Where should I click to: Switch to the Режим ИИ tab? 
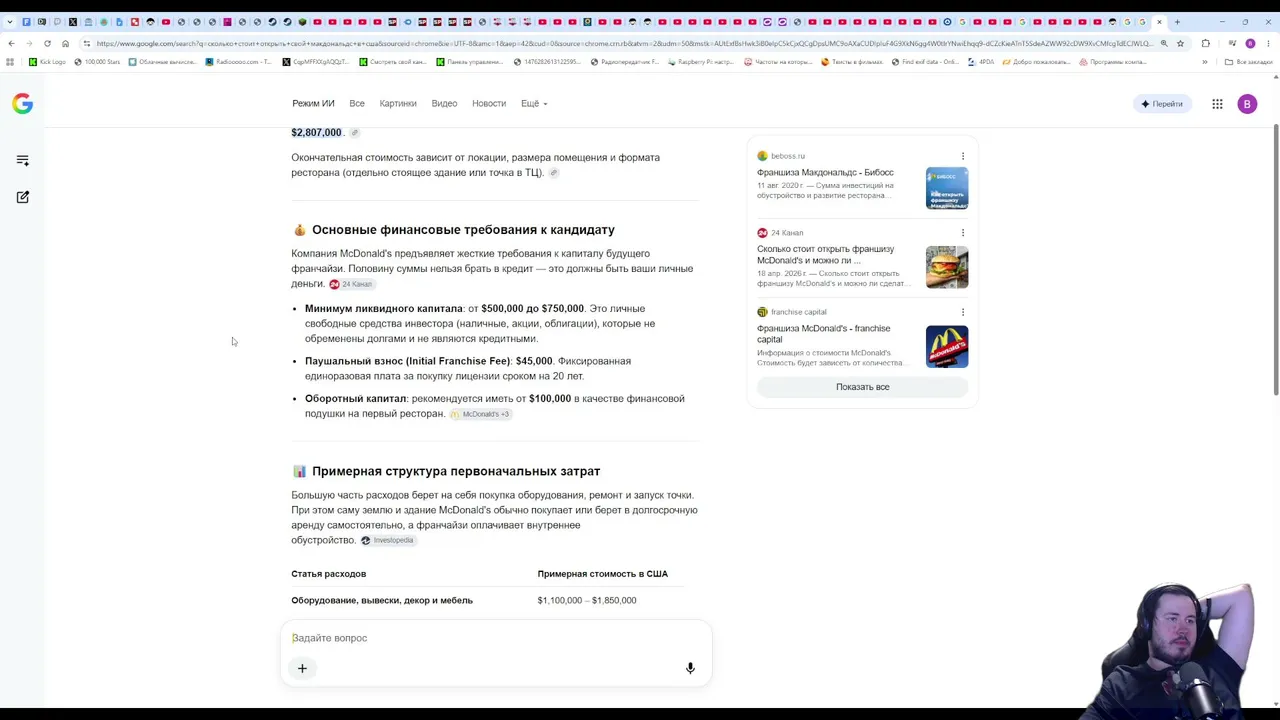pyautogui.click(x=313, y=104)
